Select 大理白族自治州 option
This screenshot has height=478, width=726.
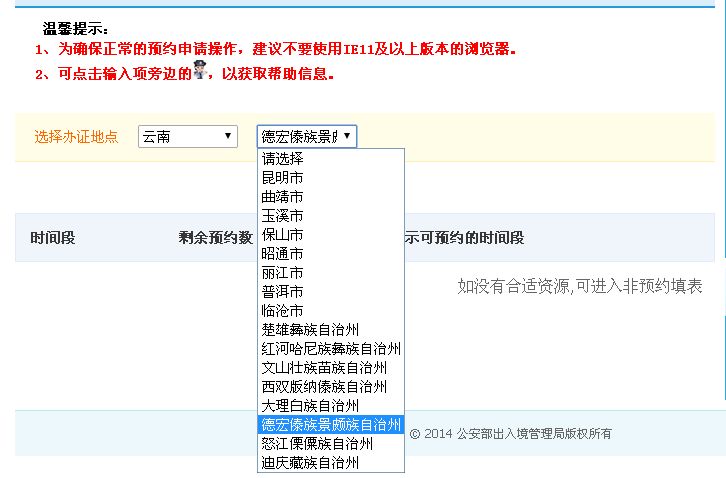[x=331, y=406]
